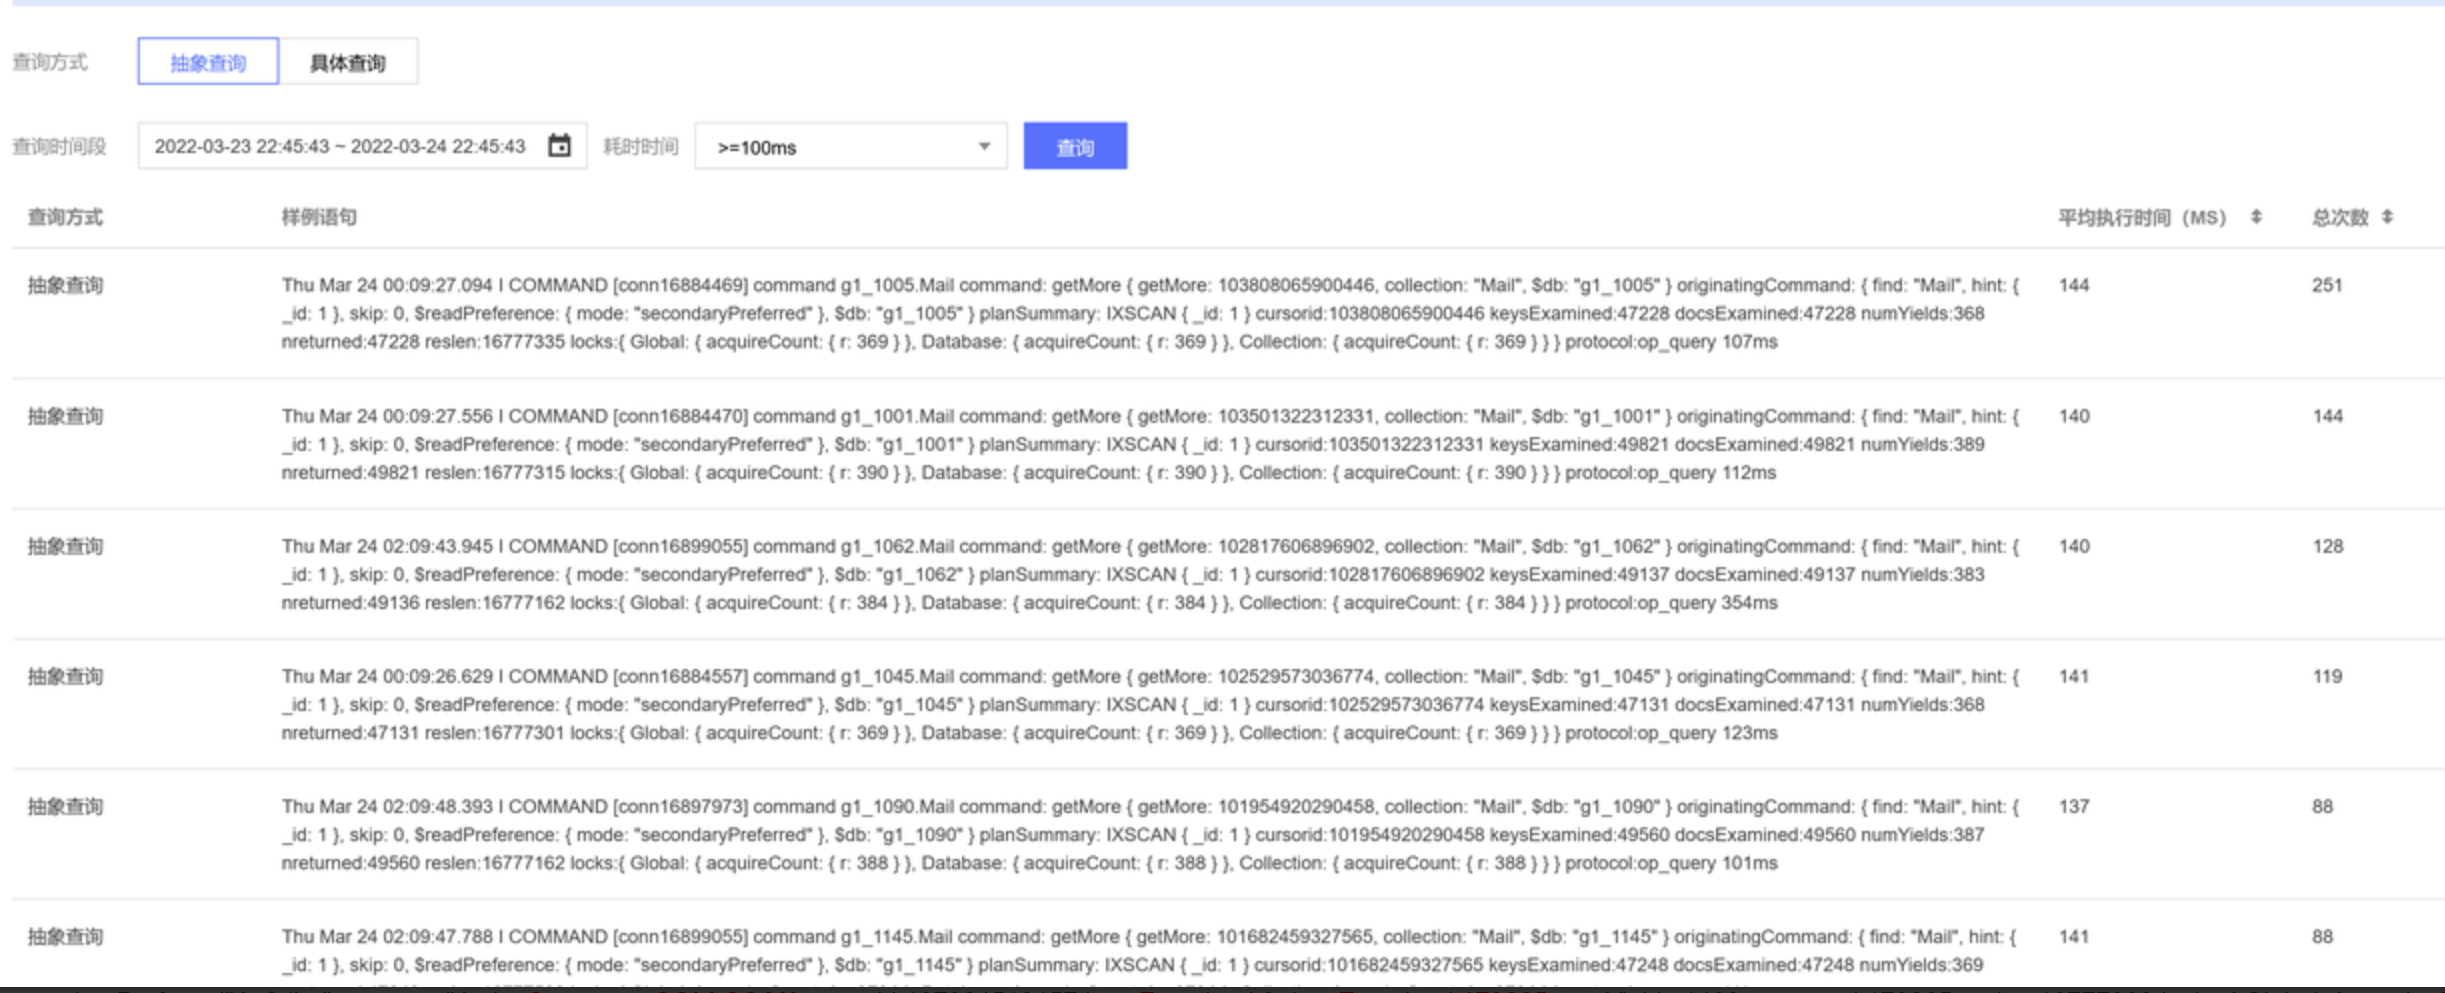Screen dimensions: 2445x993
Task: Select the g1_1145.Mail log entry row
Action: coord(1148,950)
